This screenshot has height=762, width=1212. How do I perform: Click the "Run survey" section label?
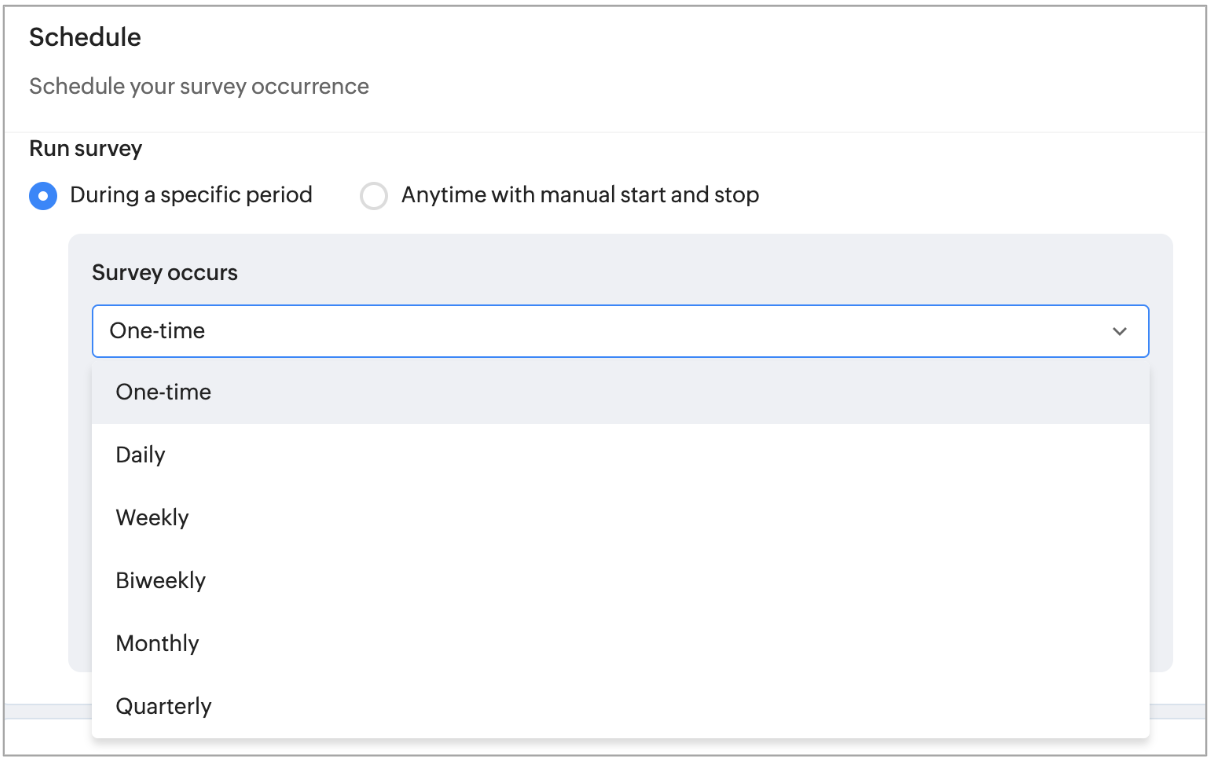click(85, 149)
